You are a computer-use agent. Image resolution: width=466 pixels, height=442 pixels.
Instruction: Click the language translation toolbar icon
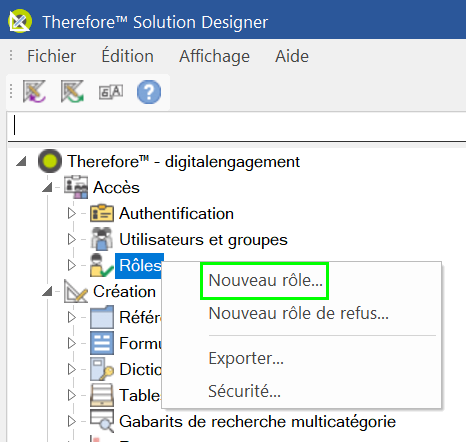click(x=111, y=92)
